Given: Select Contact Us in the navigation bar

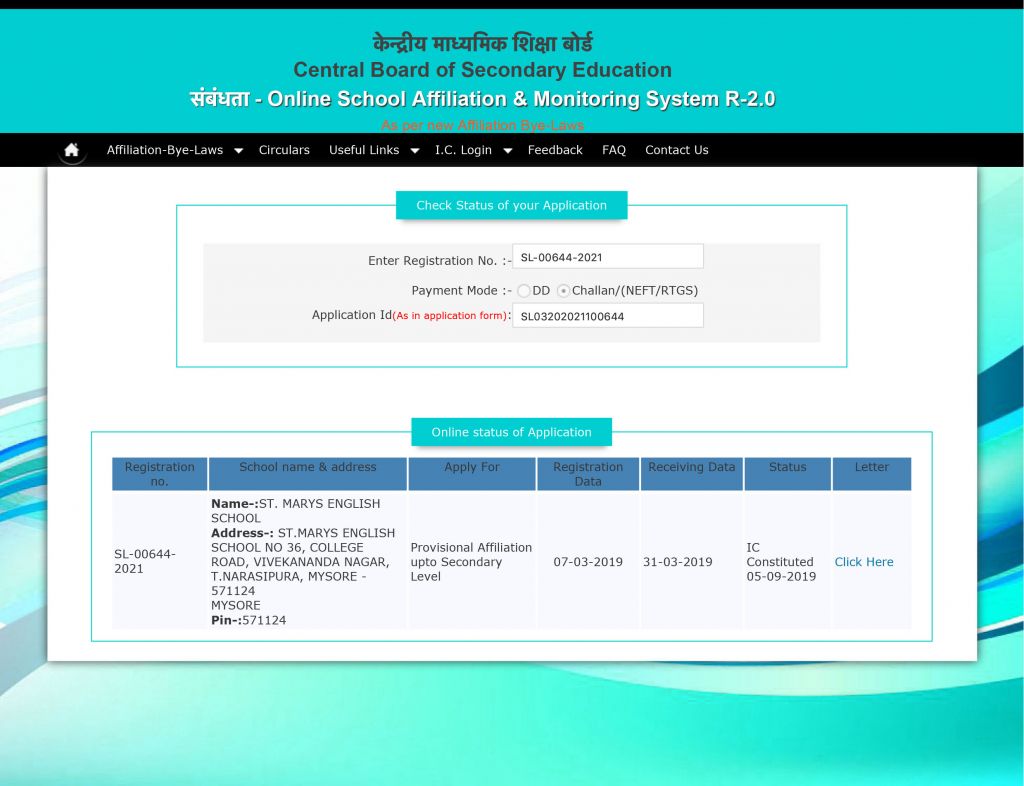Looking at the screenshot, I should (x=677, y=150).
